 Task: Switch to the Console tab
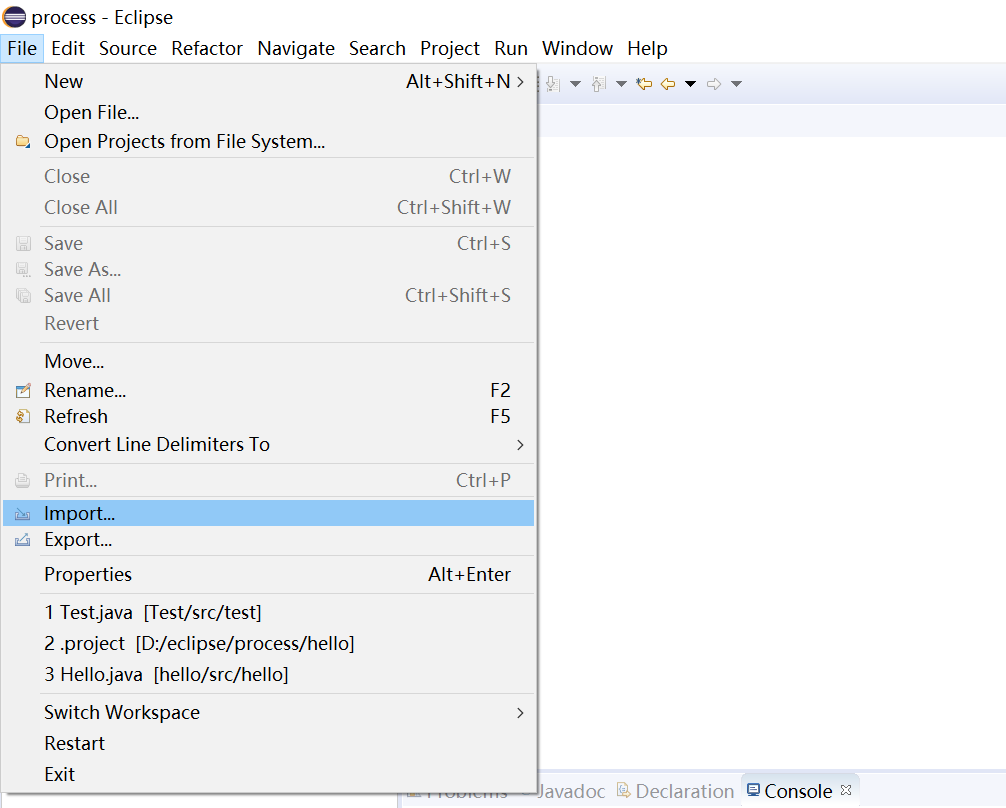click(798, 791)
